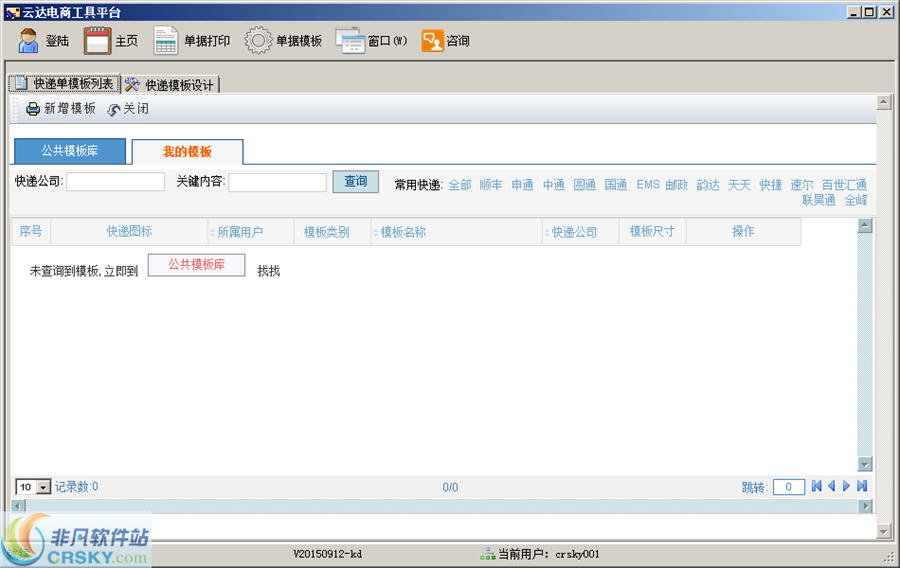Click outer panel scrollbar up arrow
900x568 pixels.
coord(884,103)
